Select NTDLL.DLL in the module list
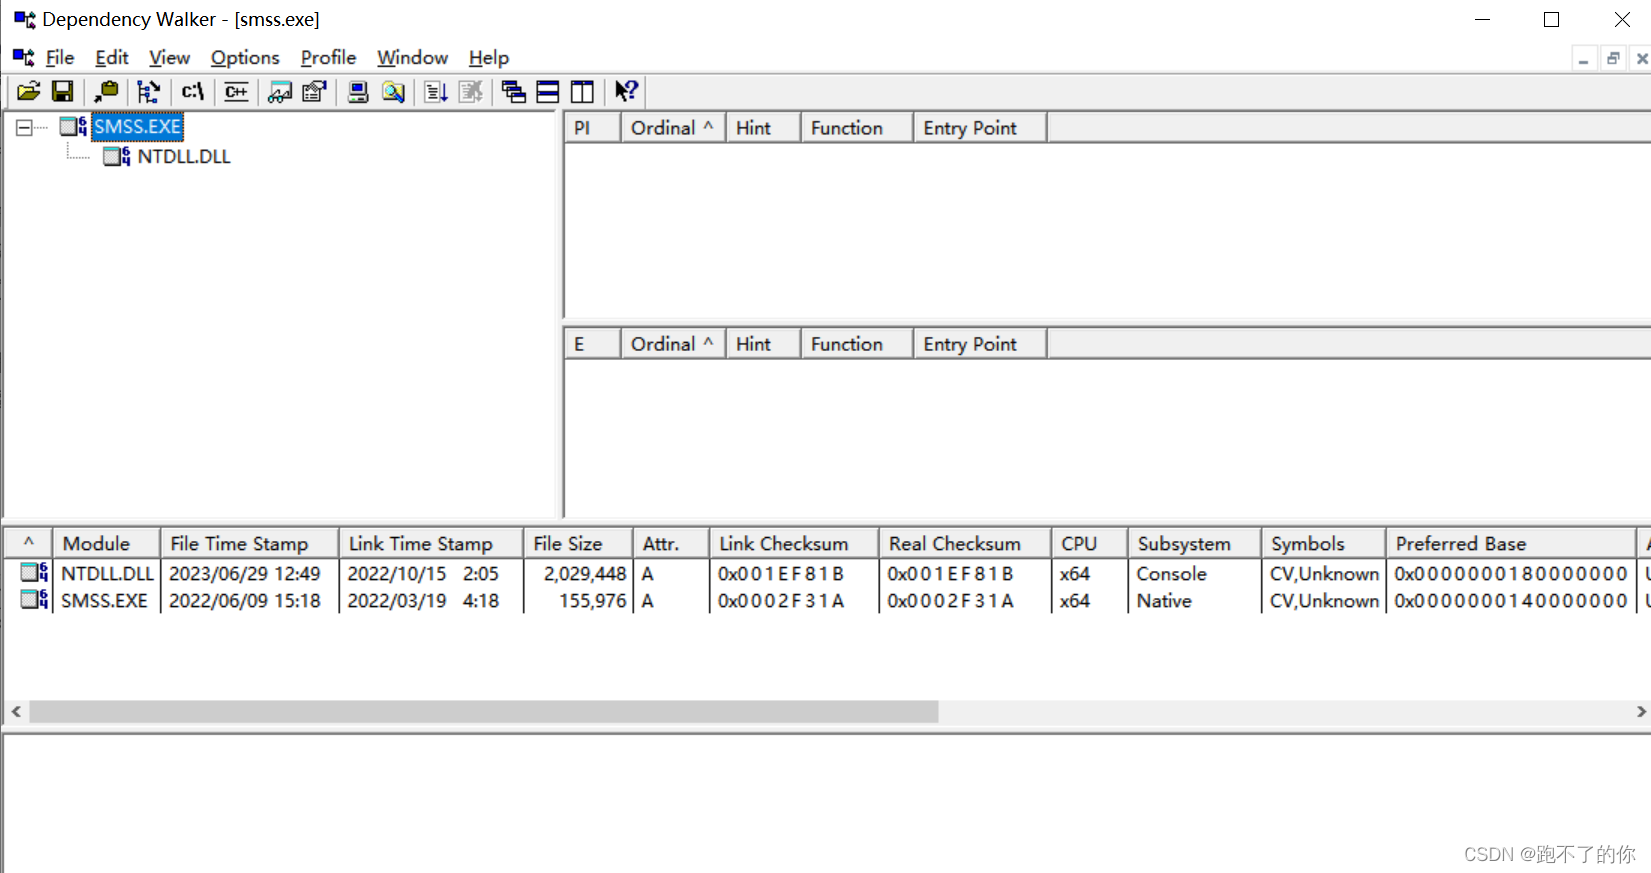The image size is (1651, 873). tap(107, 573)
